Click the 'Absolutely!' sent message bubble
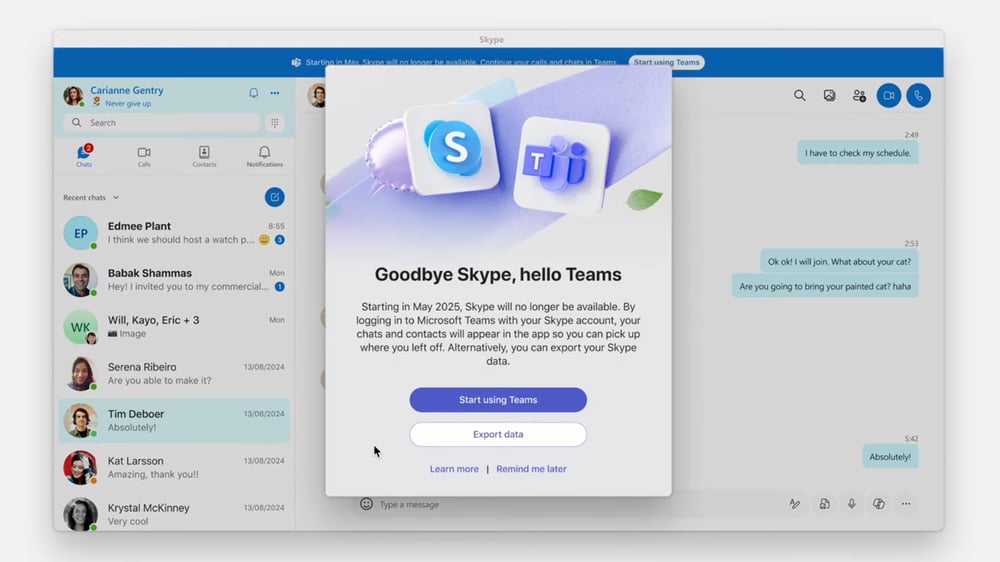The height and width of the screenshot is (562, 1000). [890, 457]
